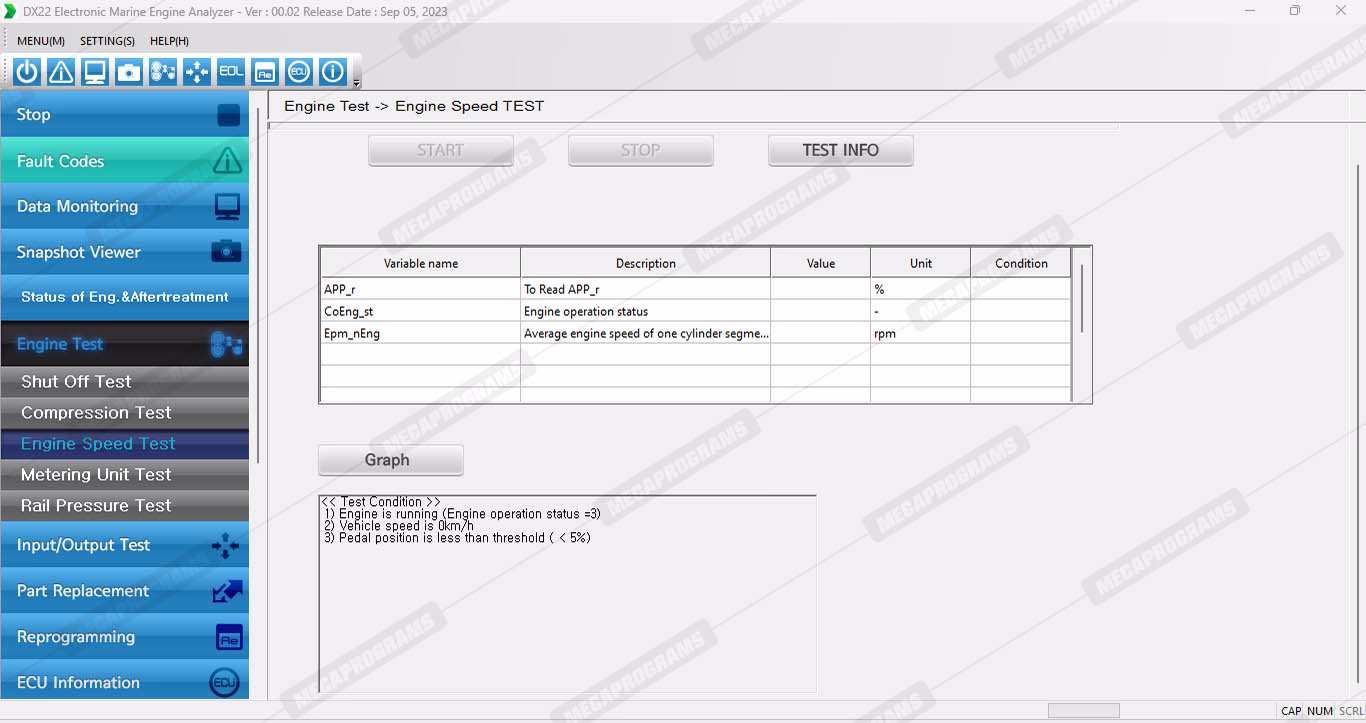The width and height of the screenshot is (1366, 723).
Task: Select the input/output arrows toolbar icon
Action: tap(197, 72)
